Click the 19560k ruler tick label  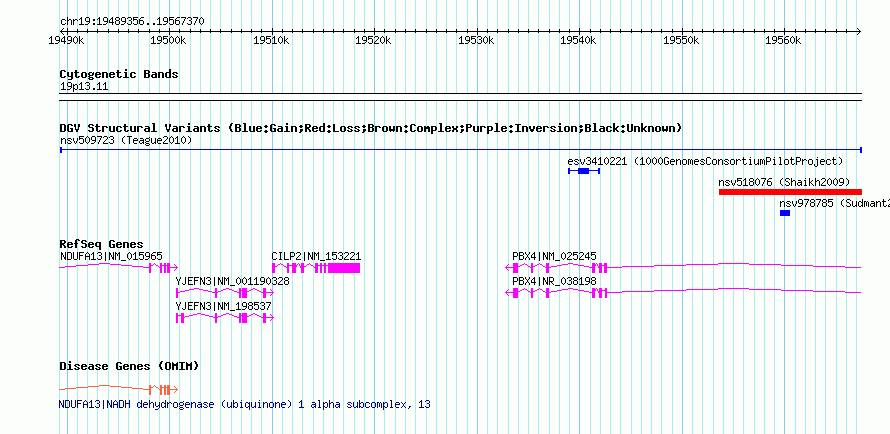pyautogui.click(x=783, y=41)
